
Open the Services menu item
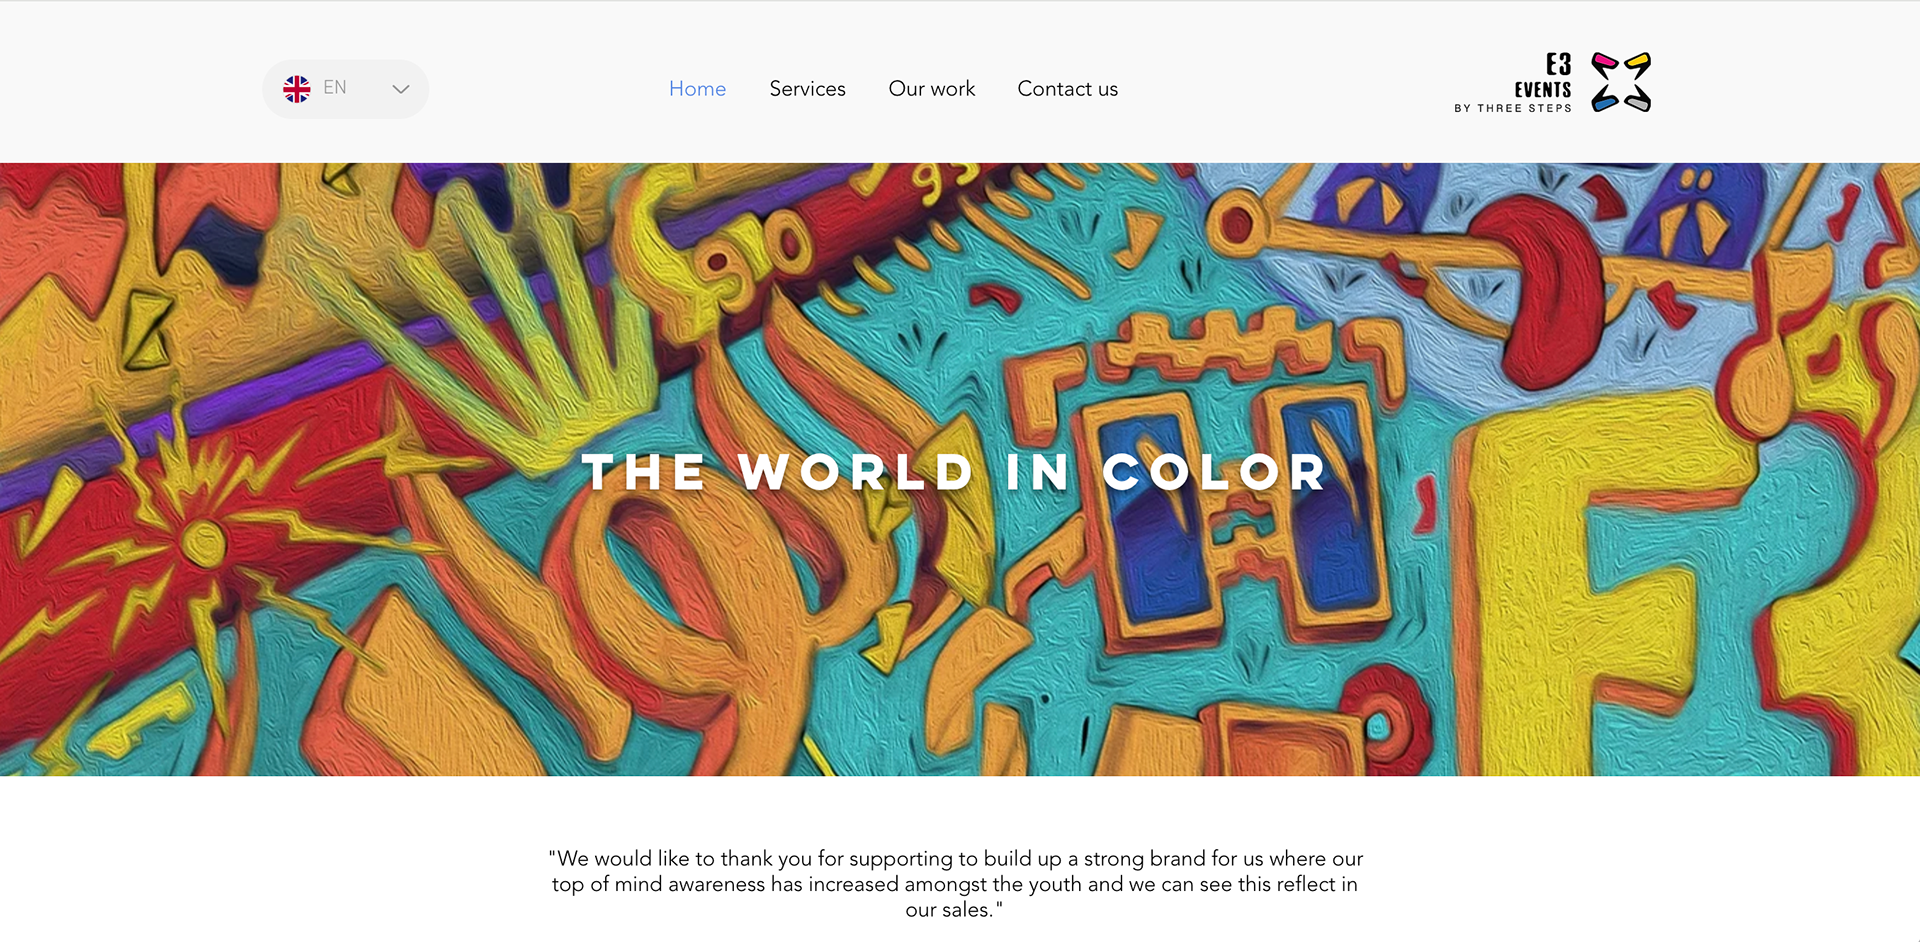(x=807, y=89)
